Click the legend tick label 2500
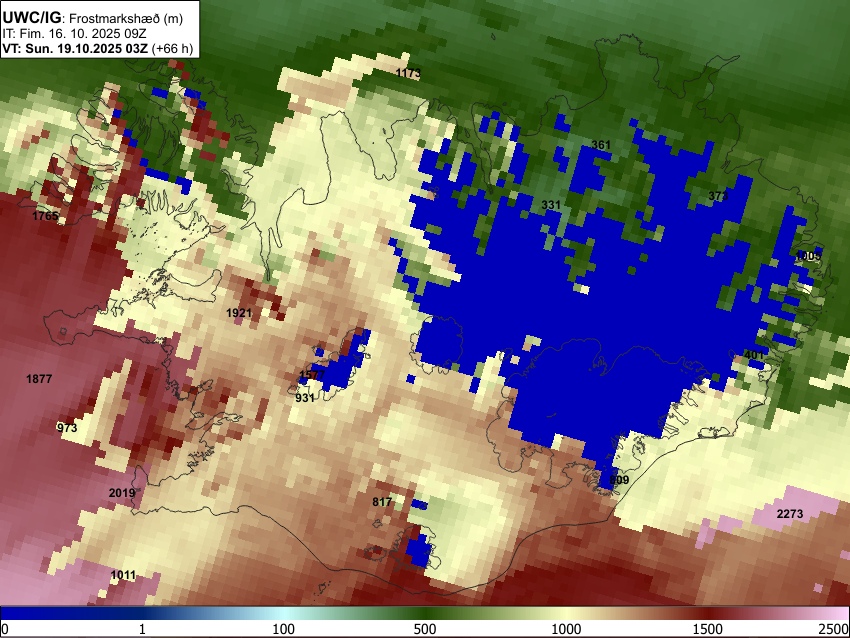 pyautogui.click(x=834, y=629)
